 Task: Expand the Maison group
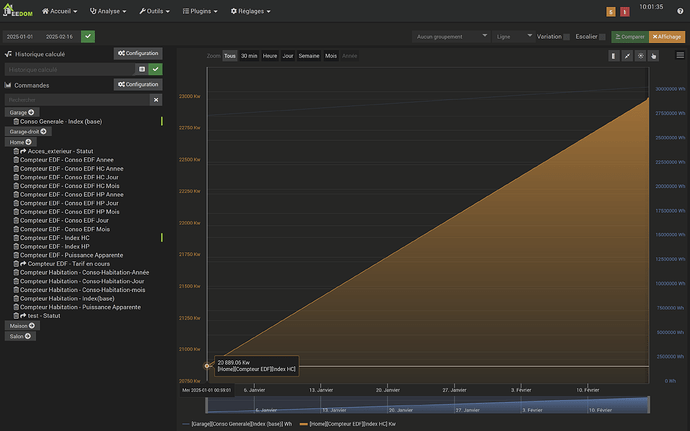[x=22, y=326]
